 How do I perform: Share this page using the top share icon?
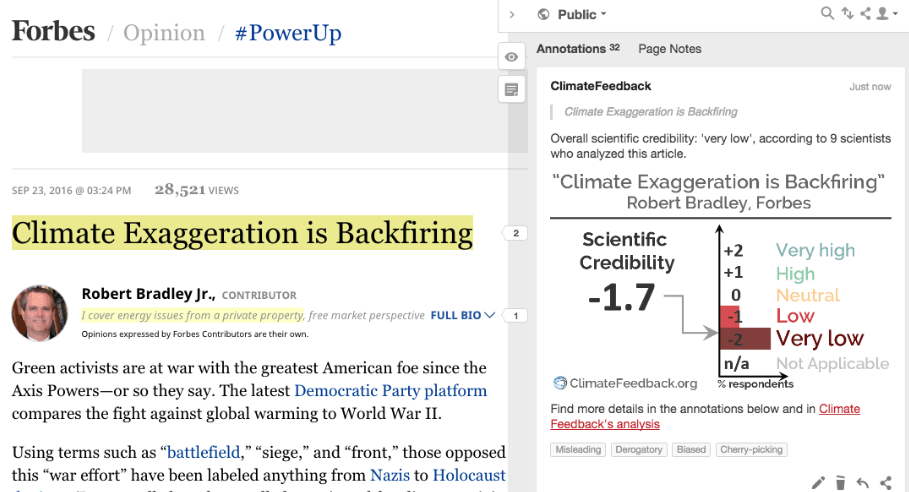pos(866,13)
